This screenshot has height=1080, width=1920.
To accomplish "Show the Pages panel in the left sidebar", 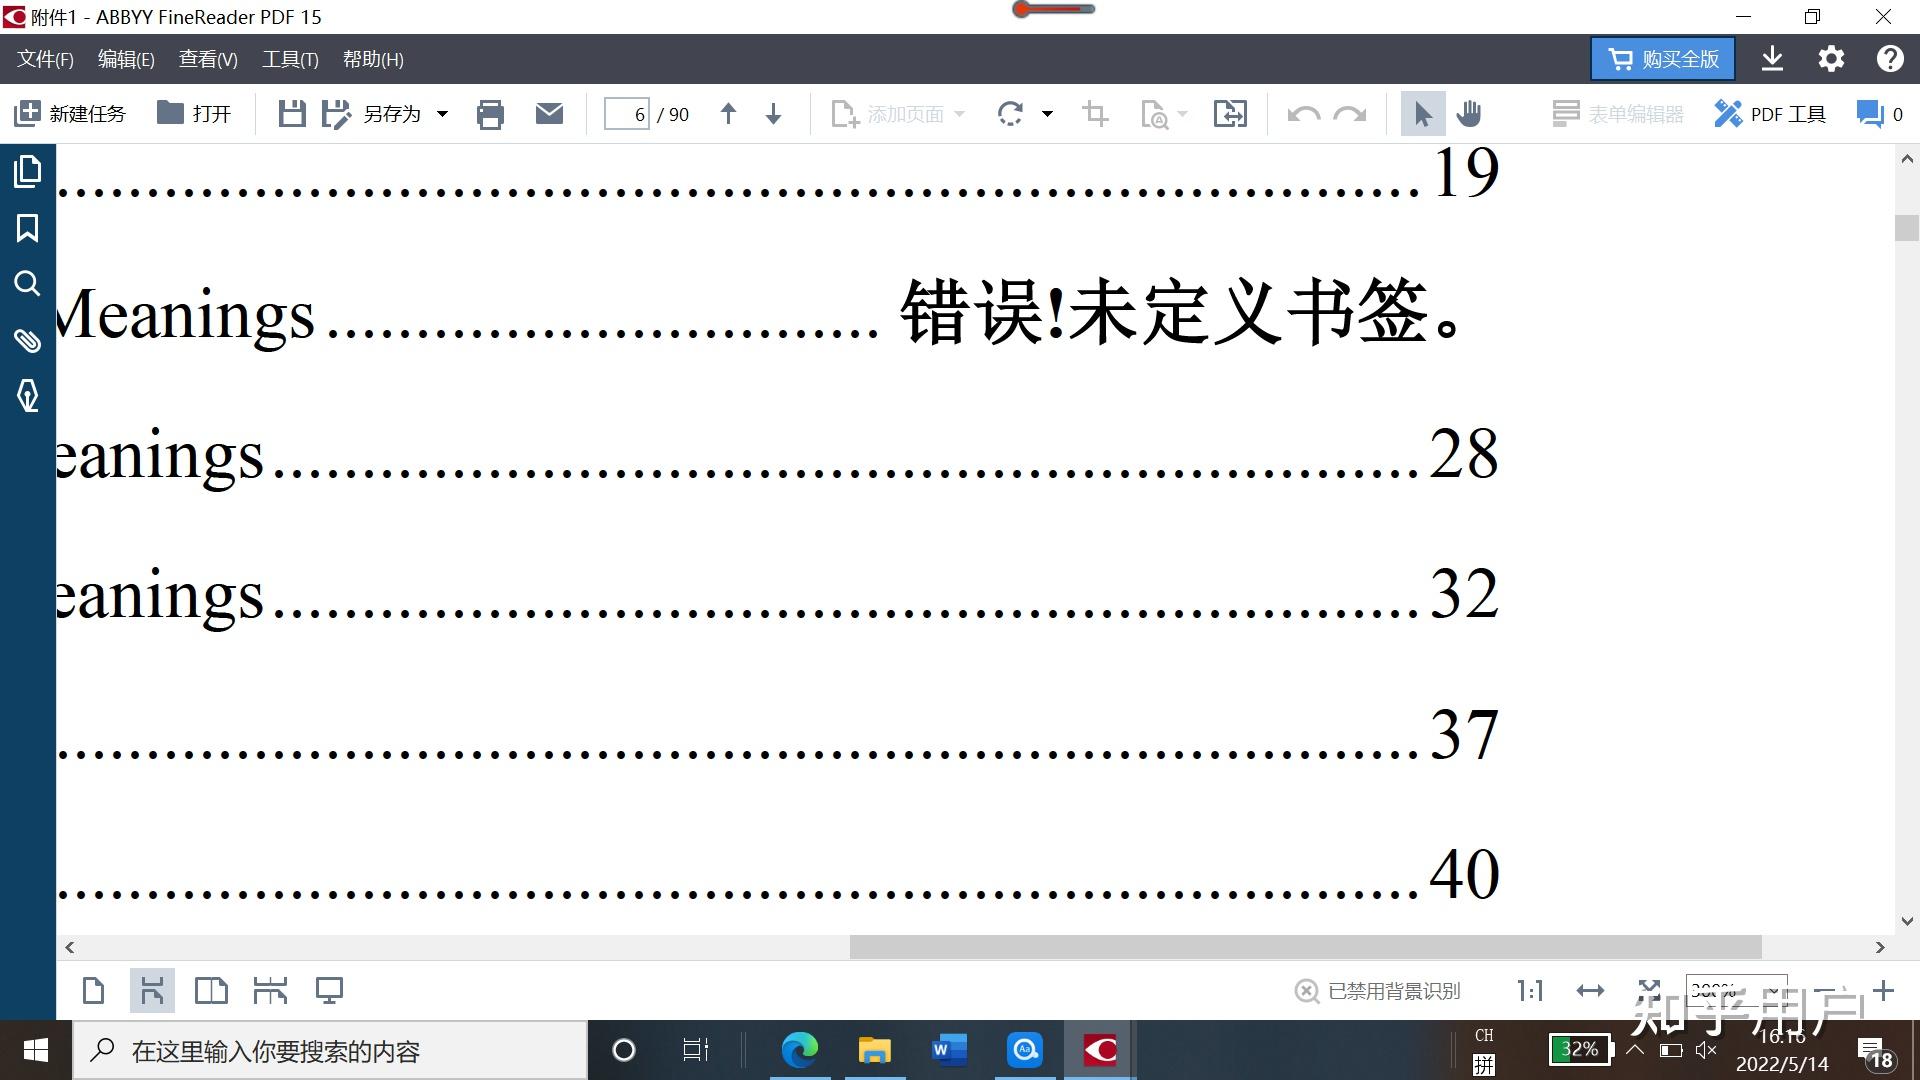I will [x=28, y=171].
